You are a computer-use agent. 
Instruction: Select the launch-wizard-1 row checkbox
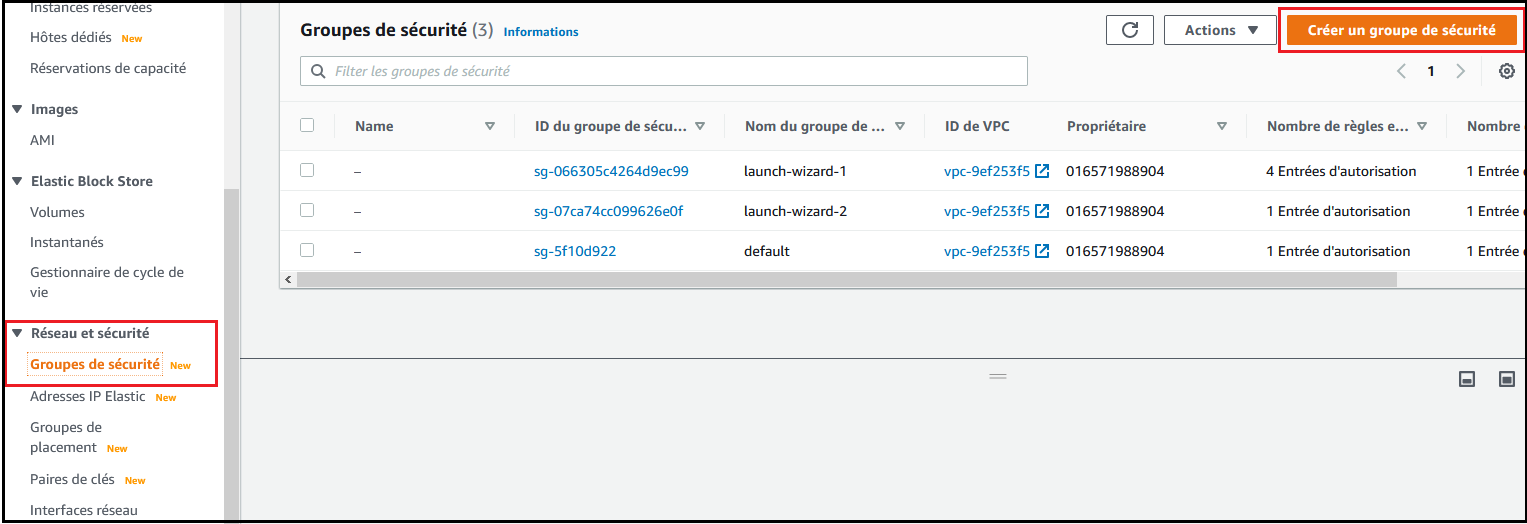tap(307, 170)
